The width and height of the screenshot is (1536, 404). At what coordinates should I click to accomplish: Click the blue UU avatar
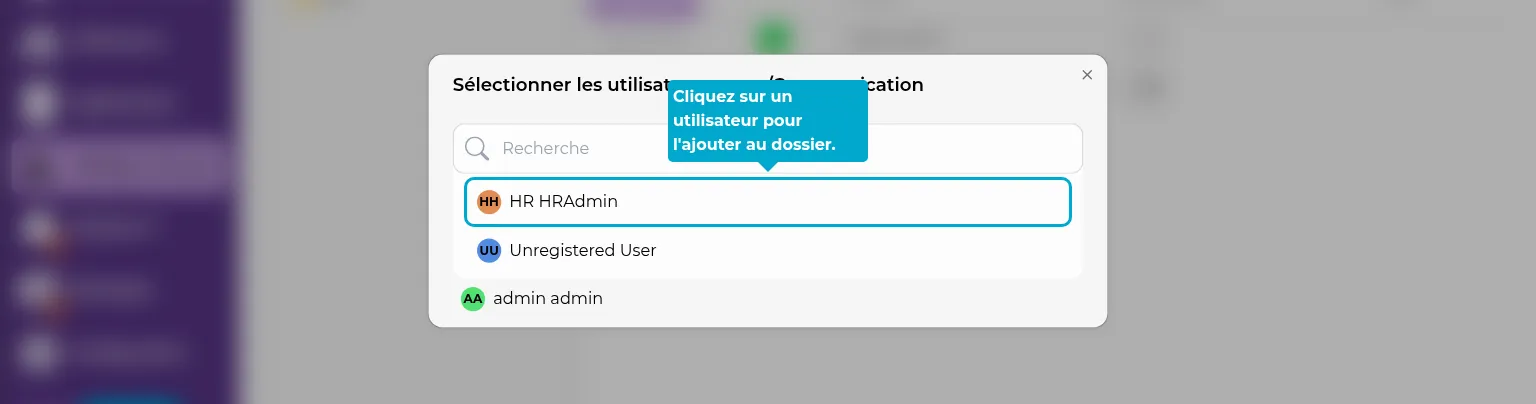click(489, 251)
